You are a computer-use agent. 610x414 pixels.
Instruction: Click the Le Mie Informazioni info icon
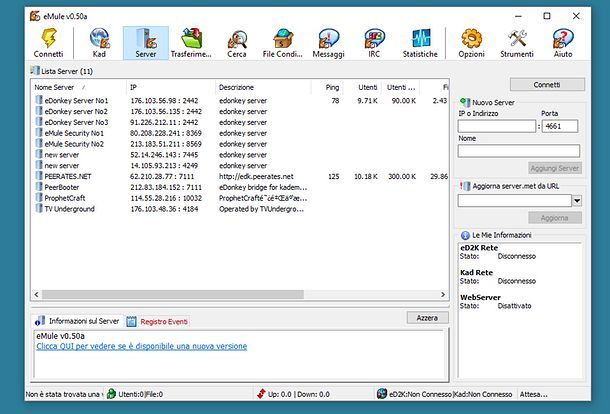click(465, 235)
